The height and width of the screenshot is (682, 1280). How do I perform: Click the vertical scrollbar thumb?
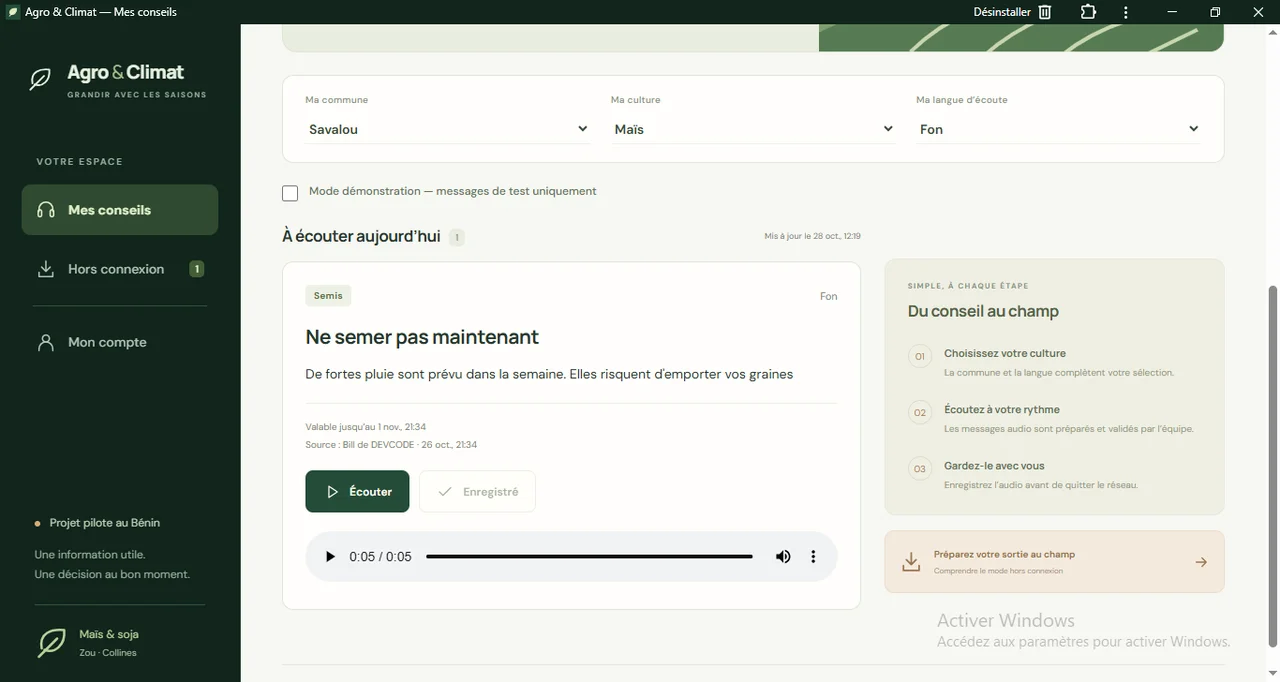coord(1272,466)
